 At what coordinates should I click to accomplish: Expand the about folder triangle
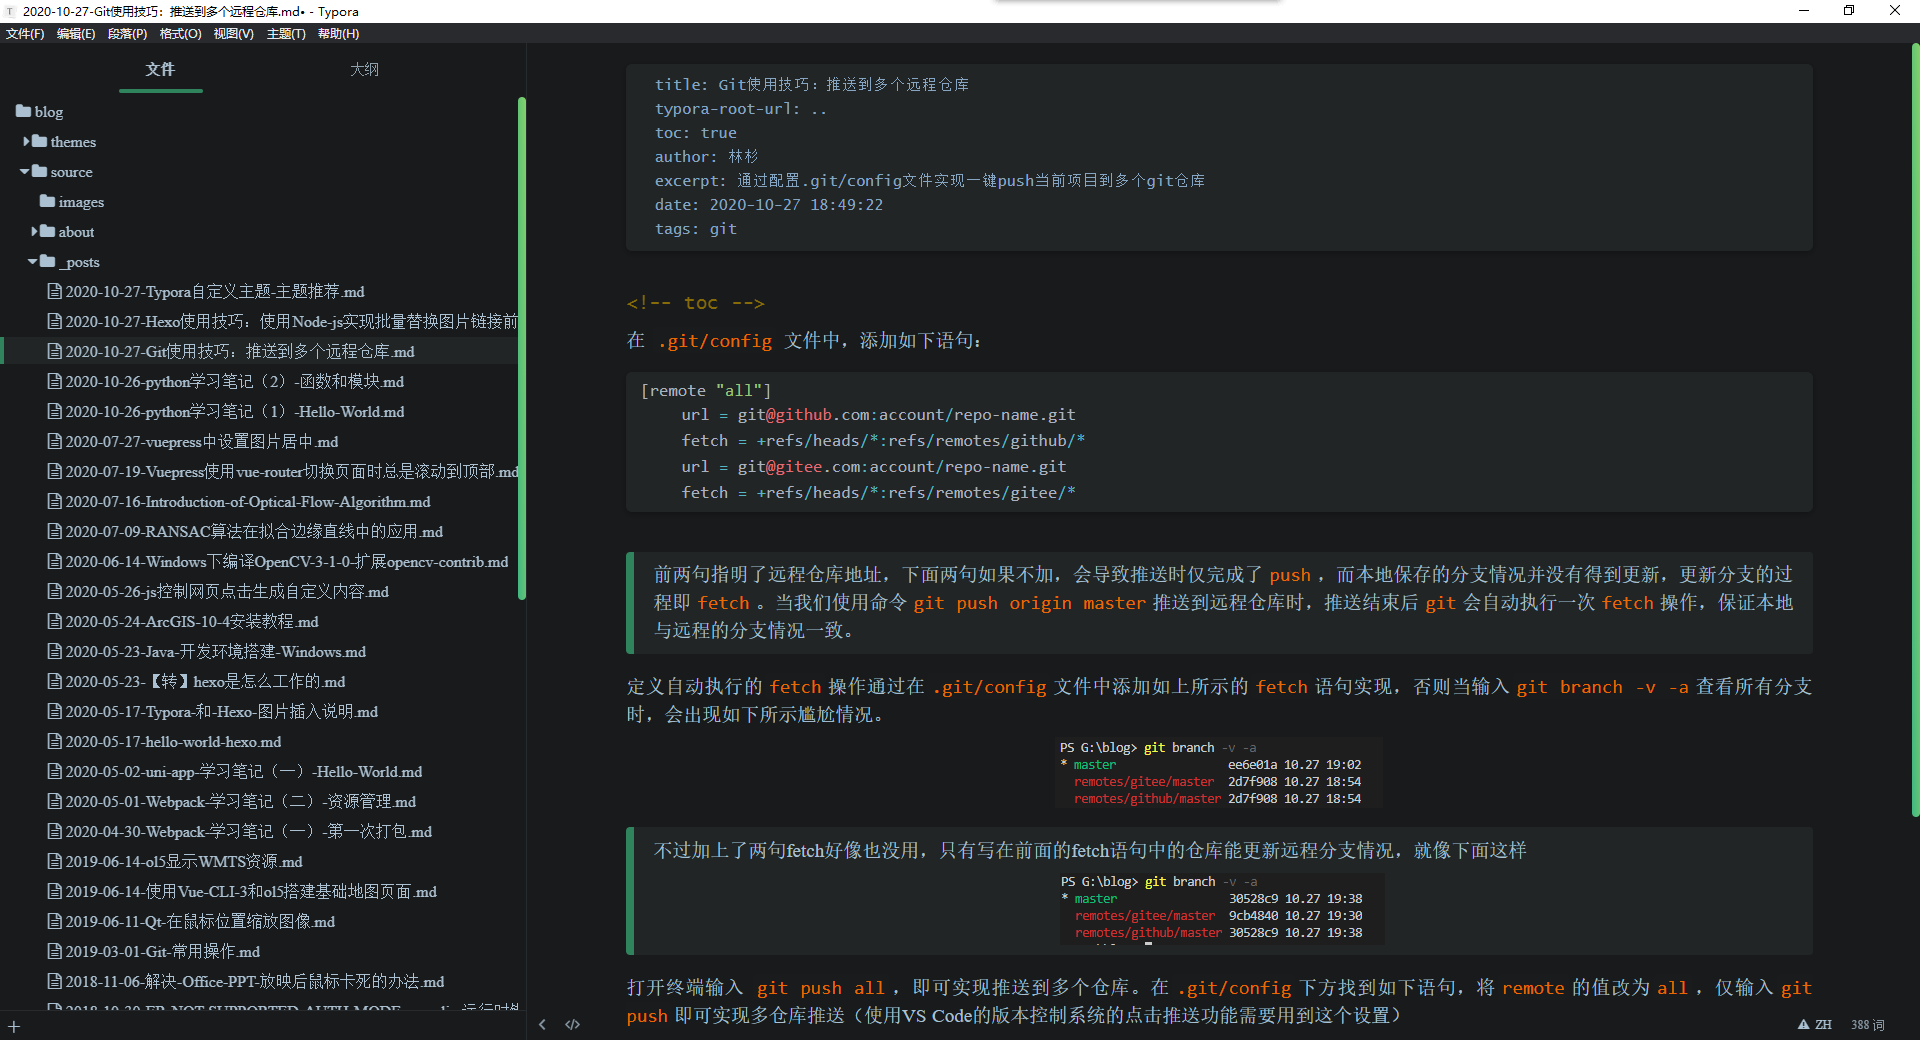[34, 232]
